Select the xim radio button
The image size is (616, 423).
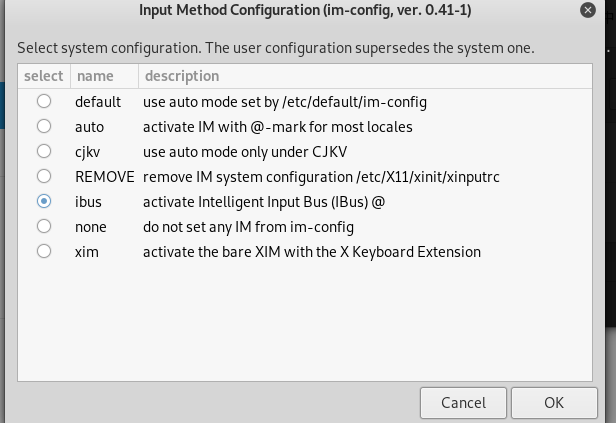click(44, 251)
